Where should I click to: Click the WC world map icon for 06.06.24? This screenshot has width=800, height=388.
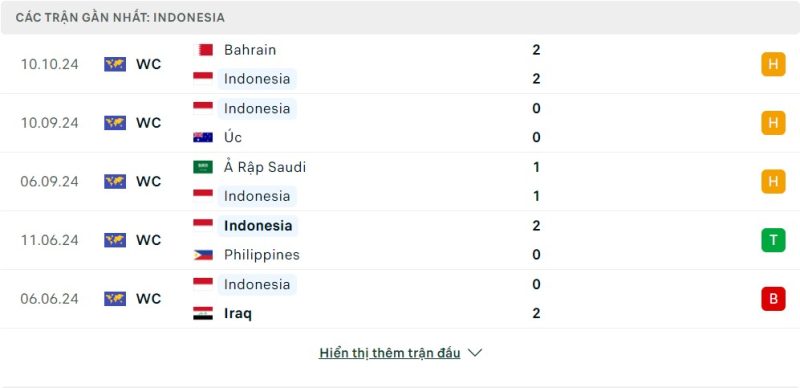[115, 299]
